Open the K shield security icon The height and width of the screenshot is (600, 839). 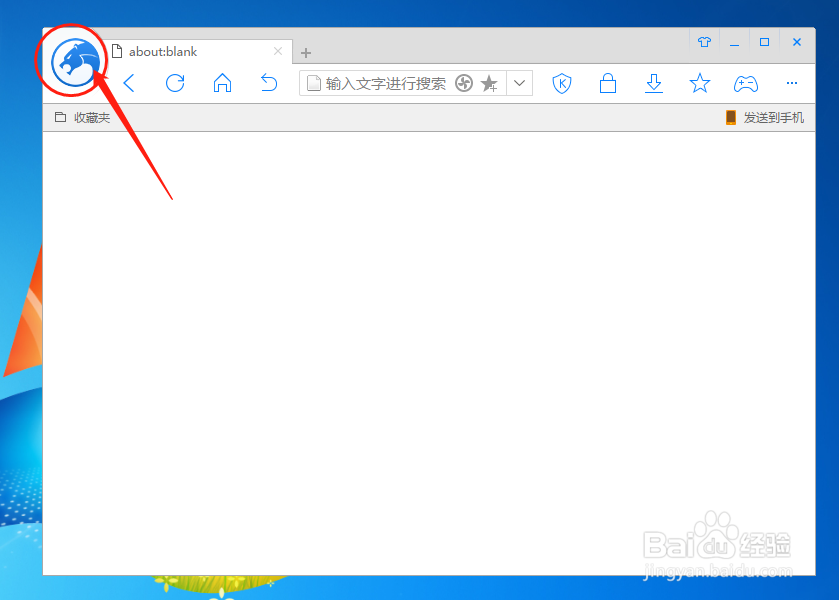(x=562, y=83)
